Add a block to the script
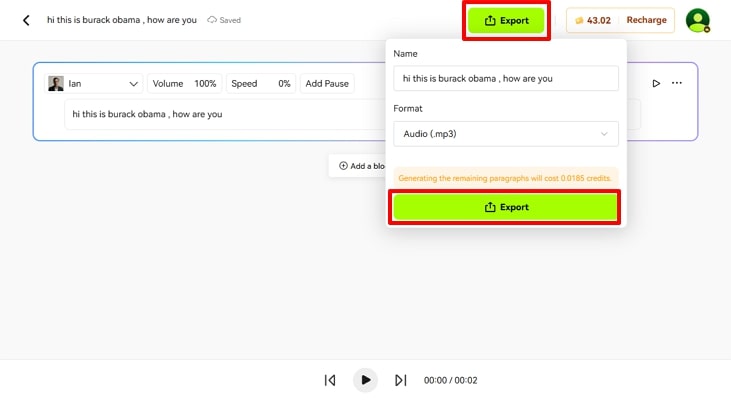The image size is (731, 400). pyautogui.click(x=358, y=166)
